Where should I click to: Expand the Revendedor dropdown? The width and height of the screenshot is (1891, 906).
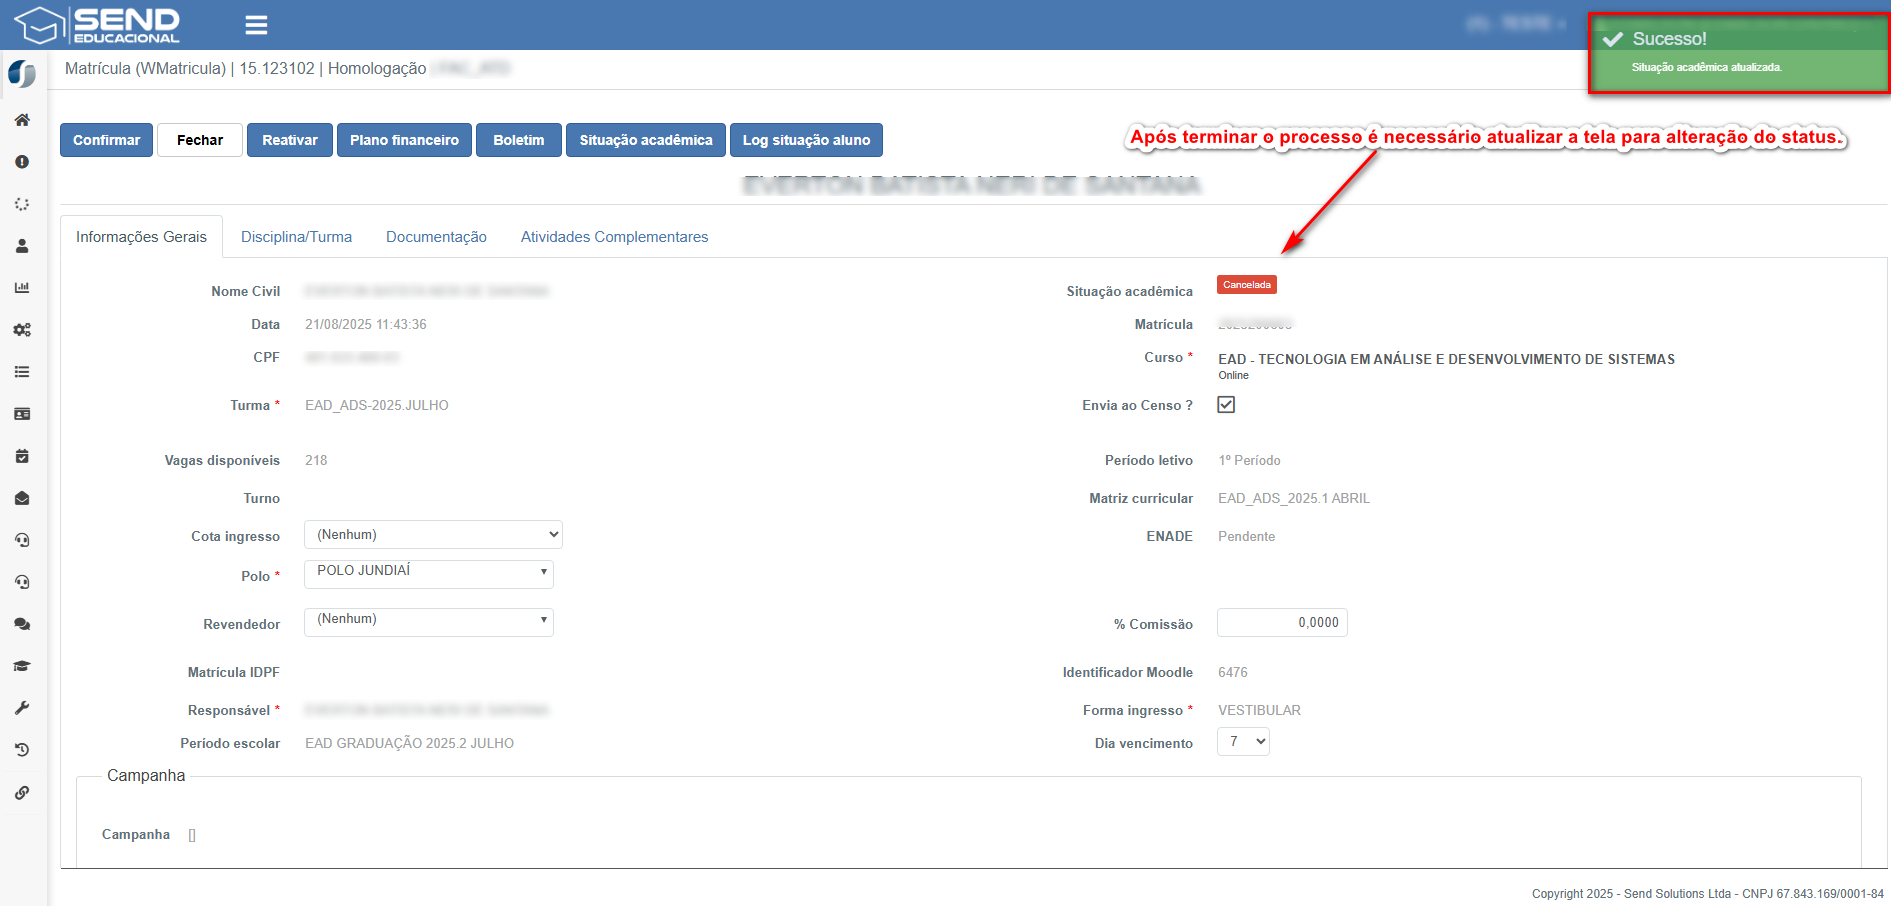[x=429, y=621]
